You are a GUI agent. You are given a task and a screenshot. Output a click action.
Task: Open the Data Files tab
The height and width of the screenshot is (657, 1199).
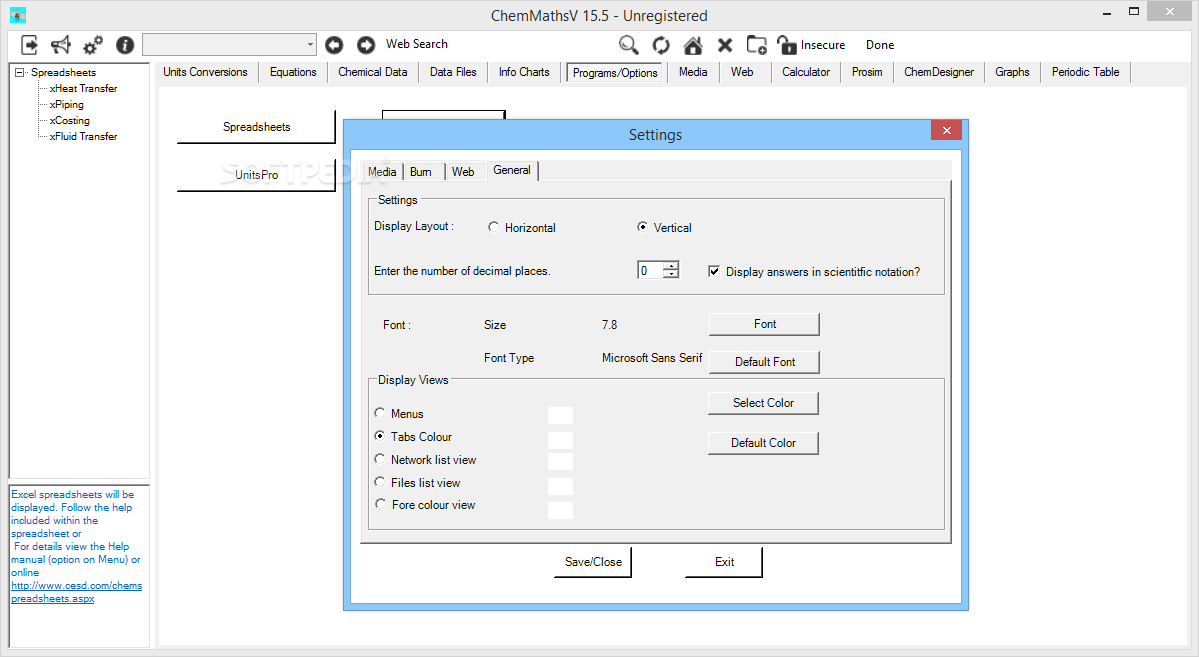[x=453, y=72]
